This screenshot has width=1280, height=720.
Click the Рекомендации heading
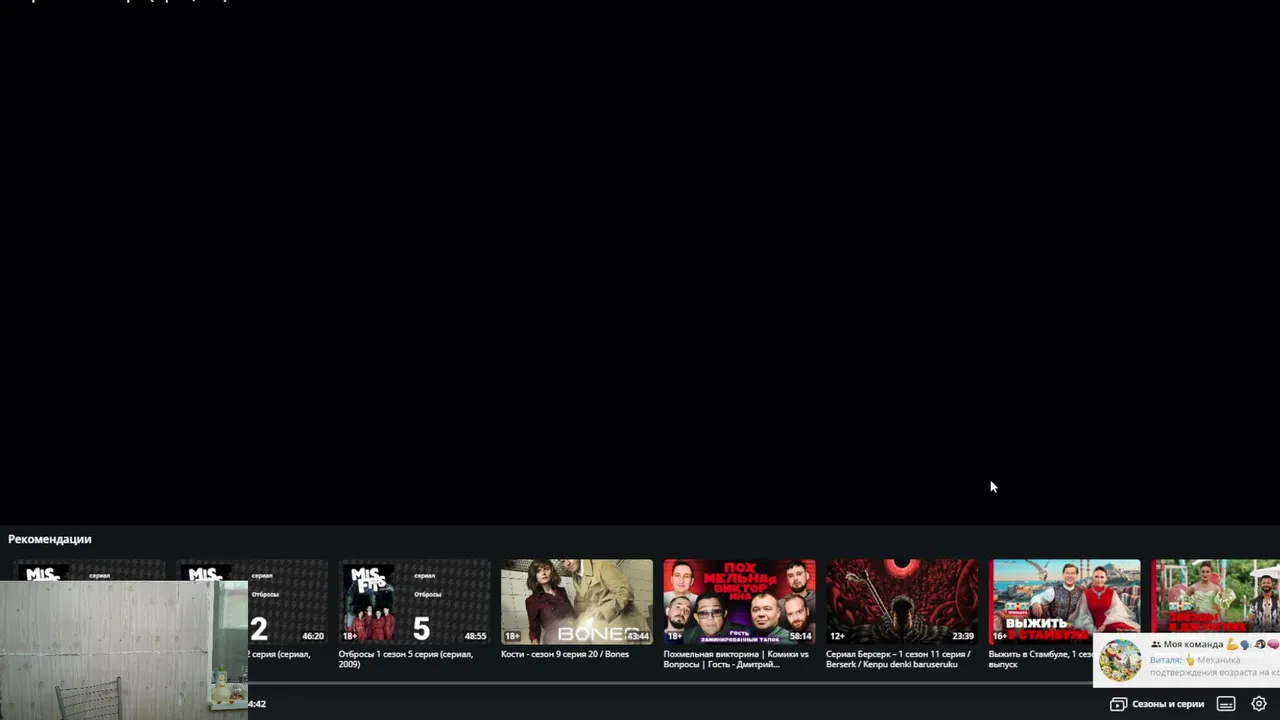[x=50, y=539]
